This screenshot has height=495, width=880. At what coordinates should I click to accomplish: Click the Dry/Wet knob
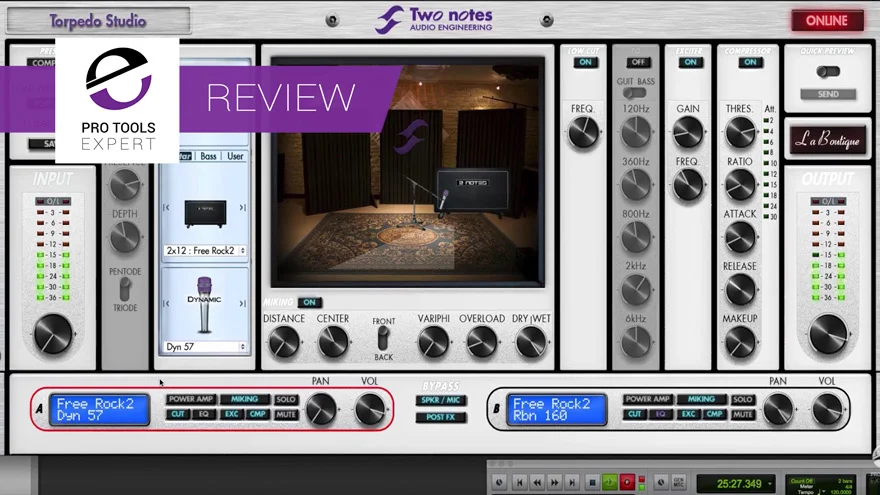point(530,342)
